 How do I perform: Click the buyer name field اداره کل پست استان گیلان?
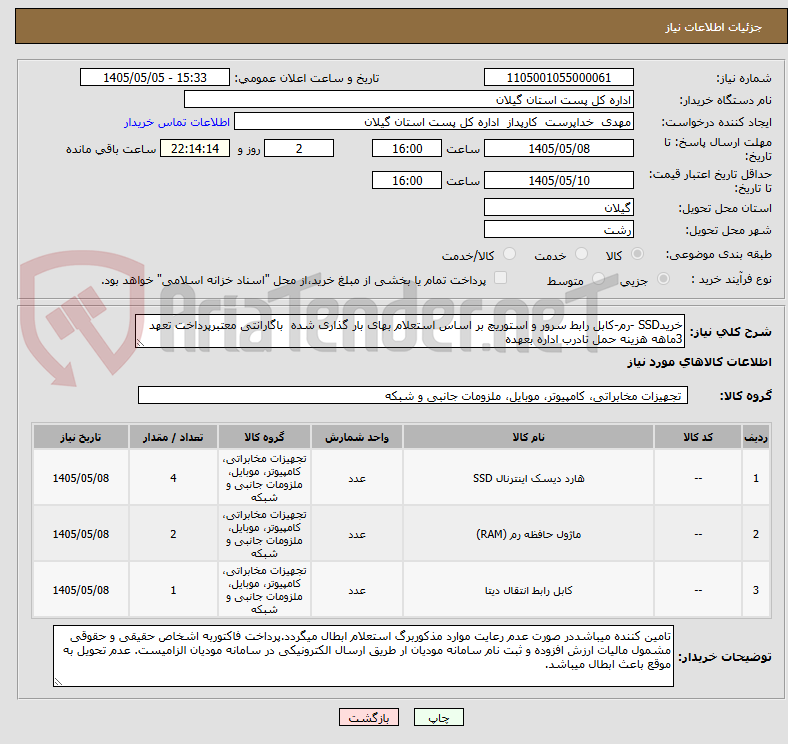pos(409,100)
